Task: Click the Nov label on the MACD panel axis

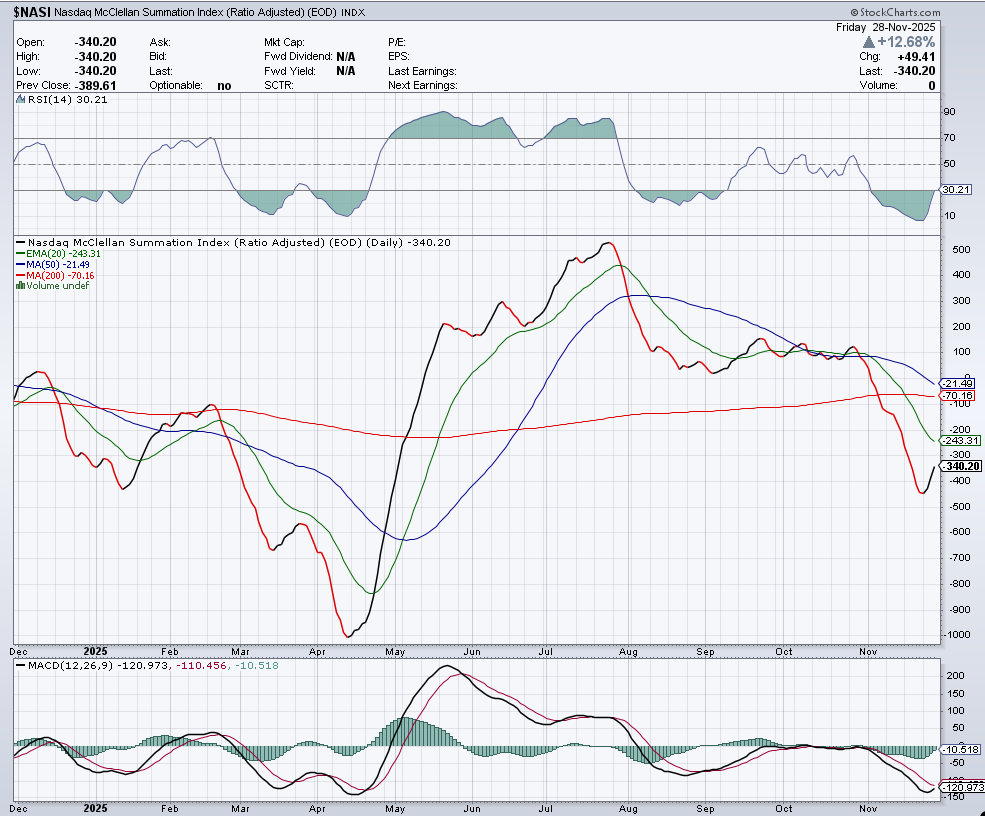Action: point(868,808)
